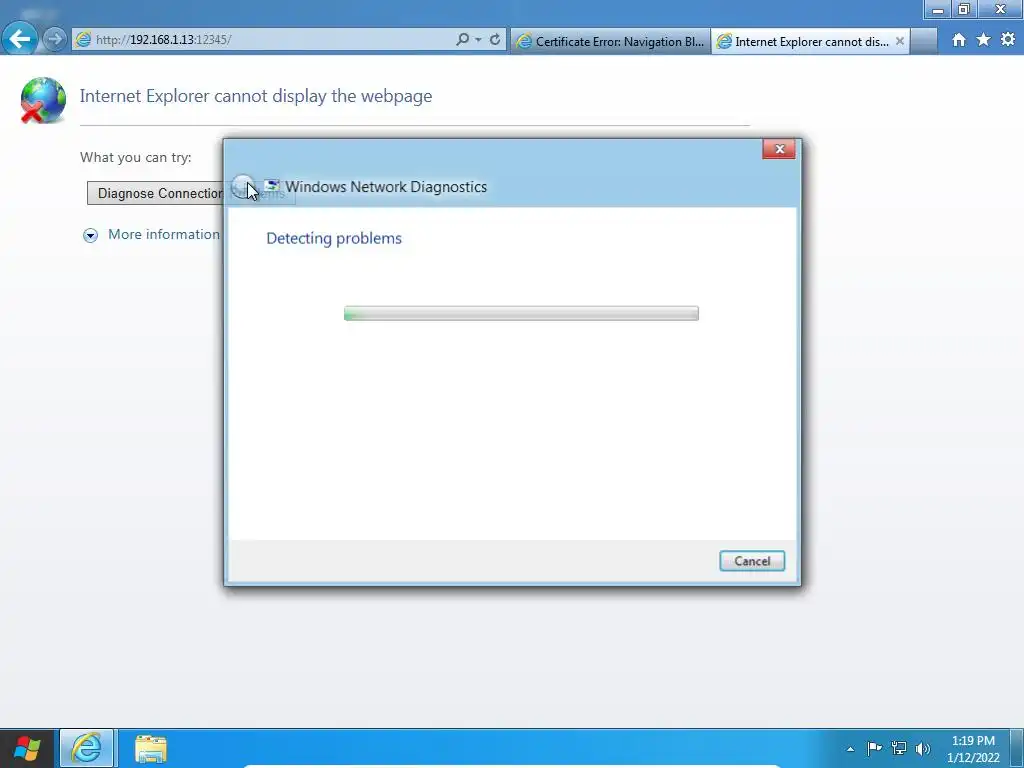Click the search magnifier in address bar
The image size is (1024, 768).
tap(462, 39)
